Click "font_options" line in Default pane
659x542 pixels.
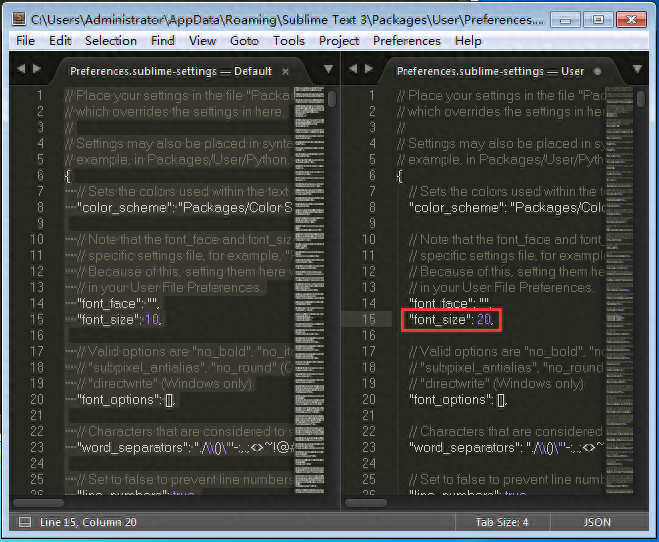tap(126, 400)
